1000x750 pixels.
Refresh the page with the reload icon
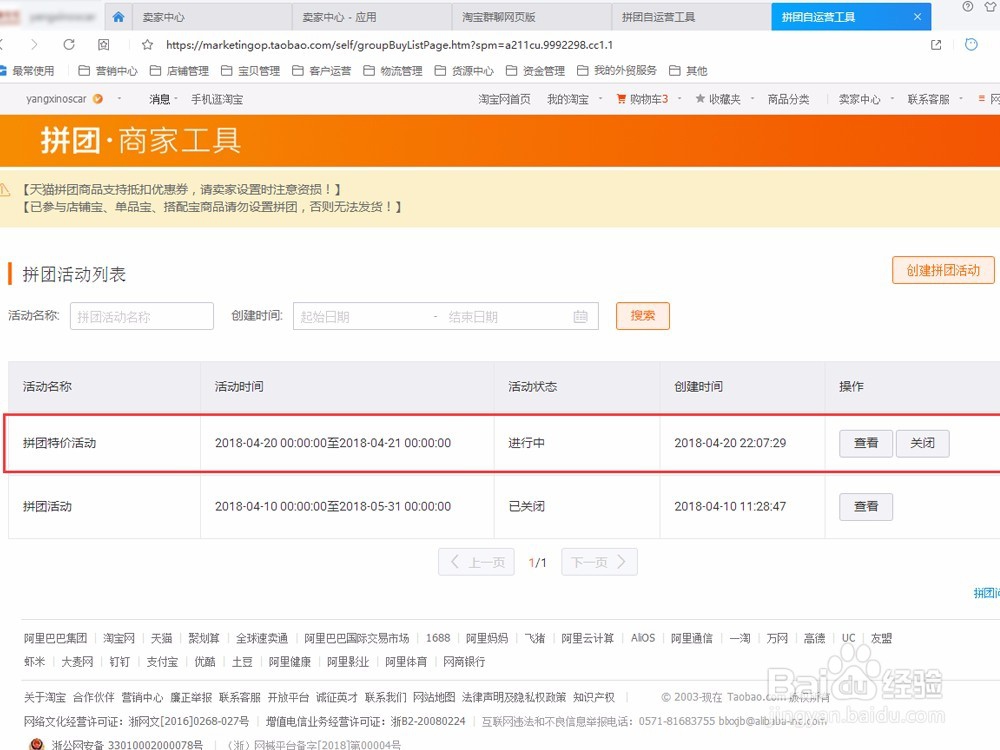(68, 44)
